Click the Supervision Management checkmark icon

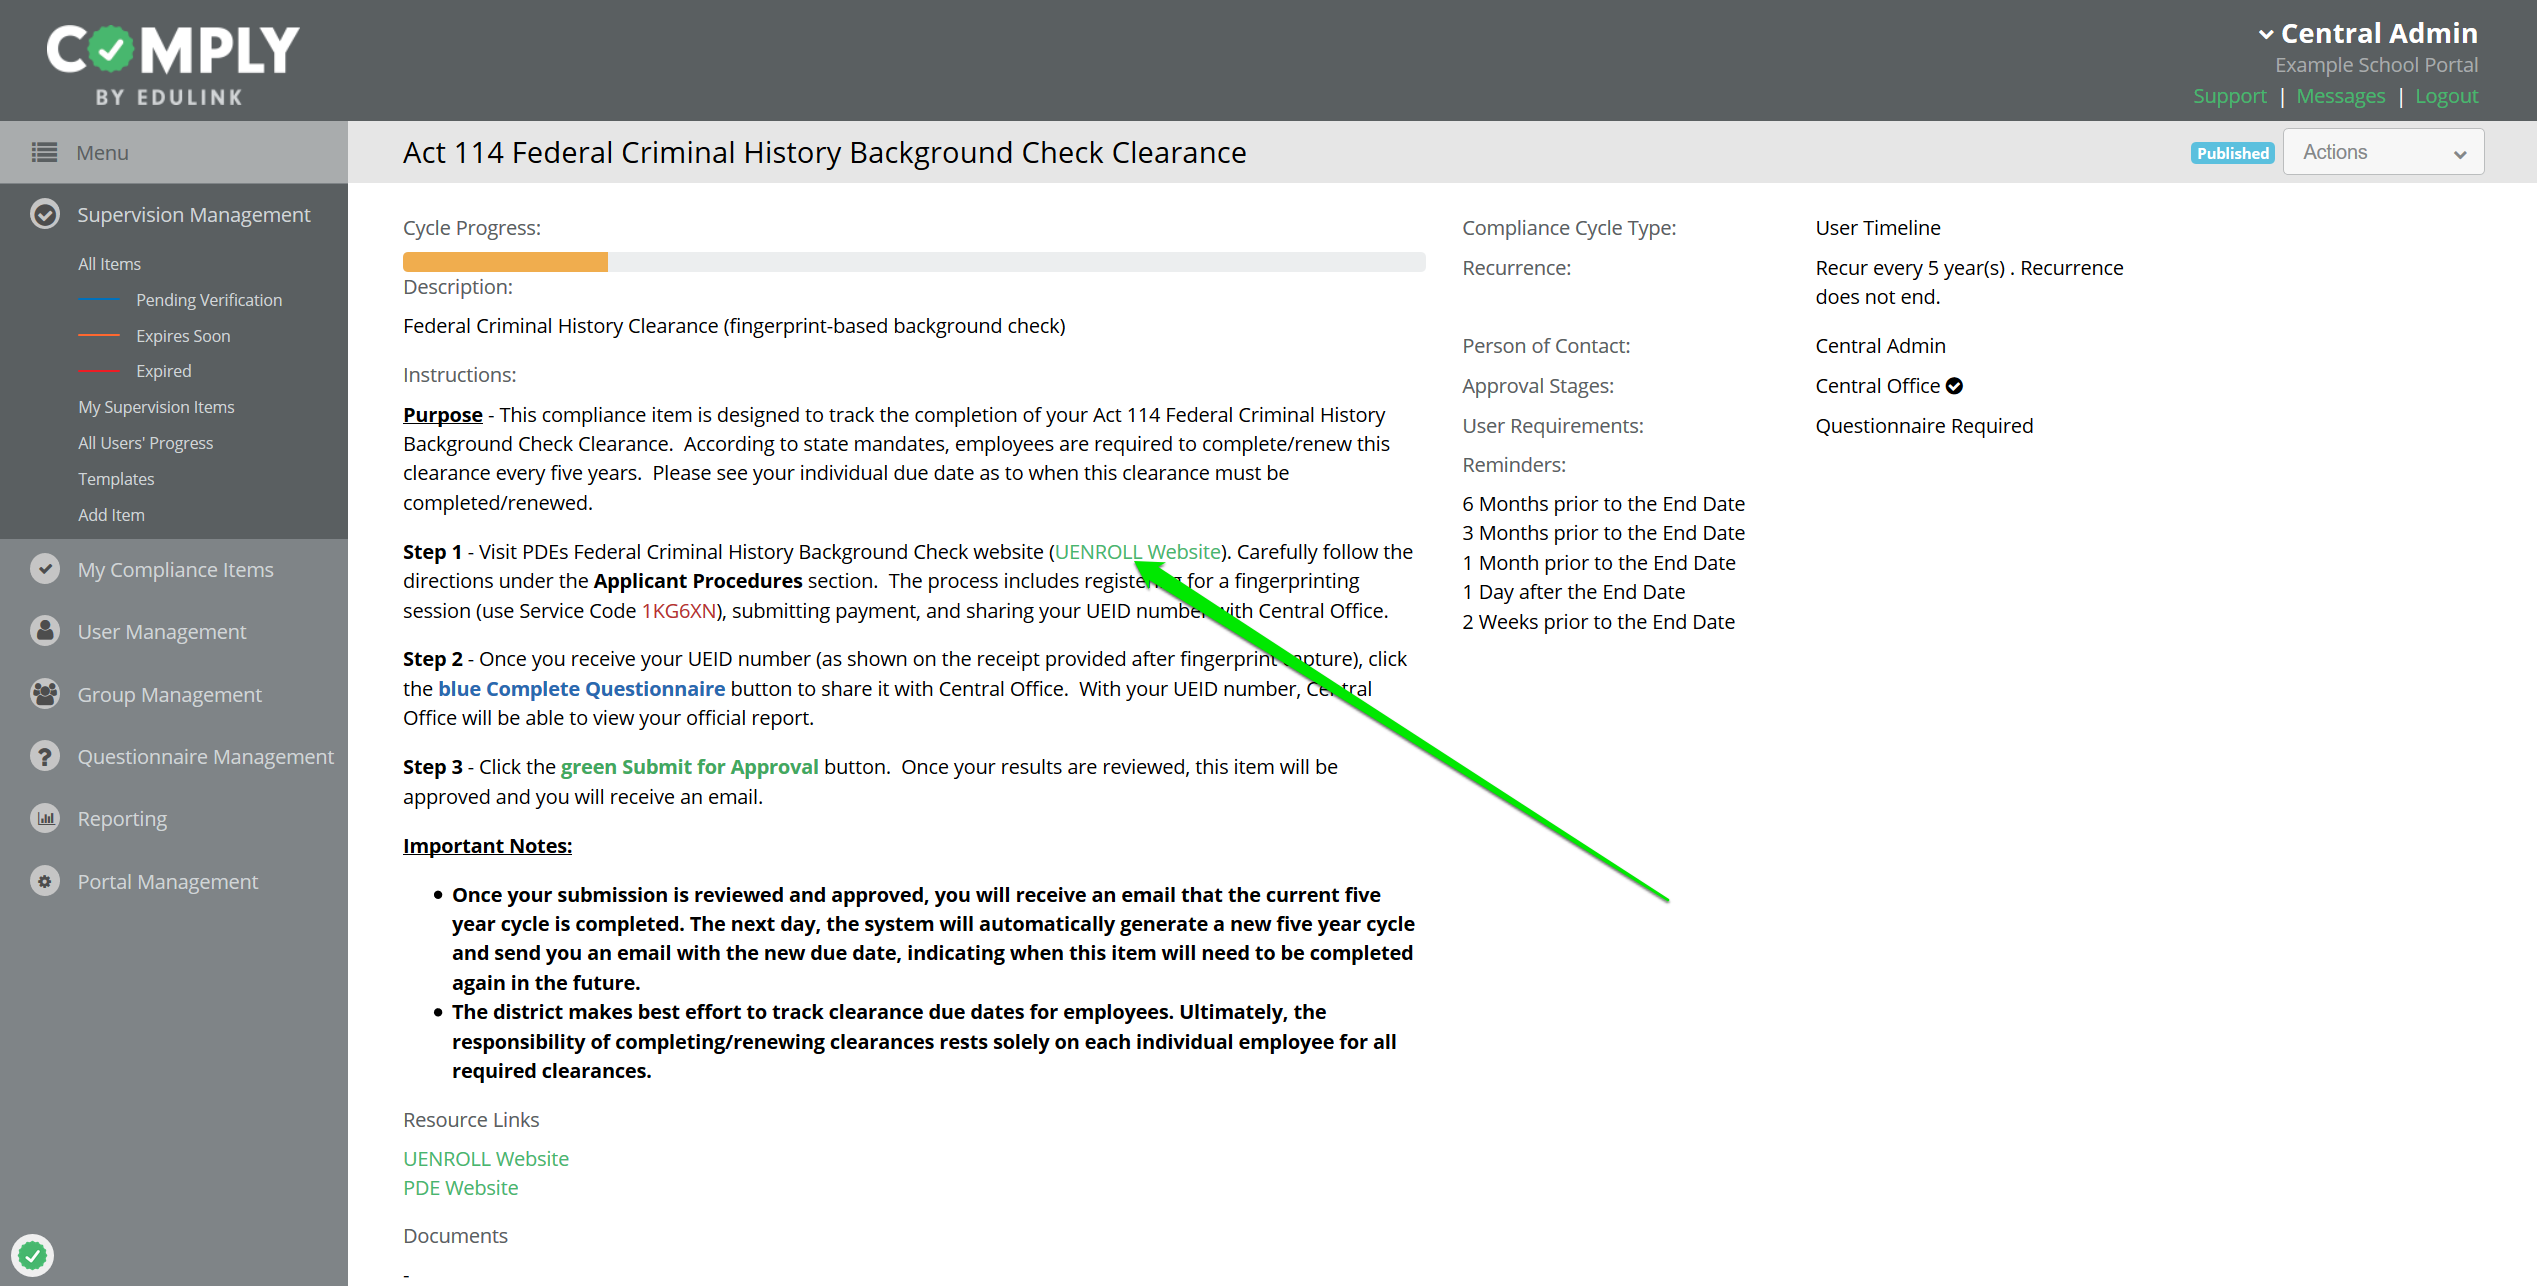point(44,214)
